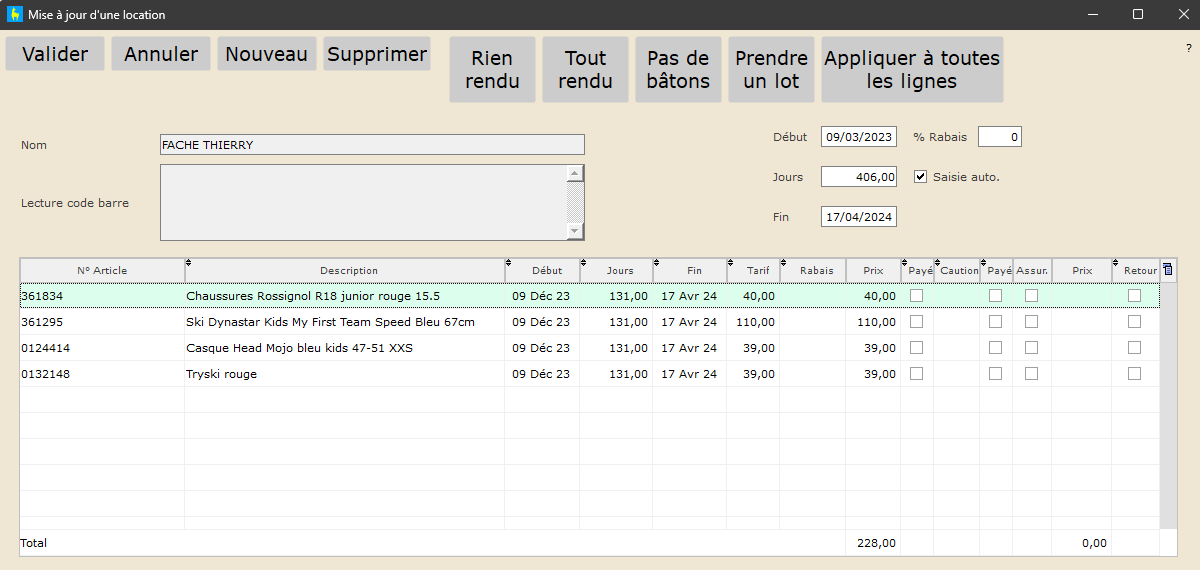1200x570 pixels.
Task: Select Pas de bâtons
Action: (x=678, y=70)
